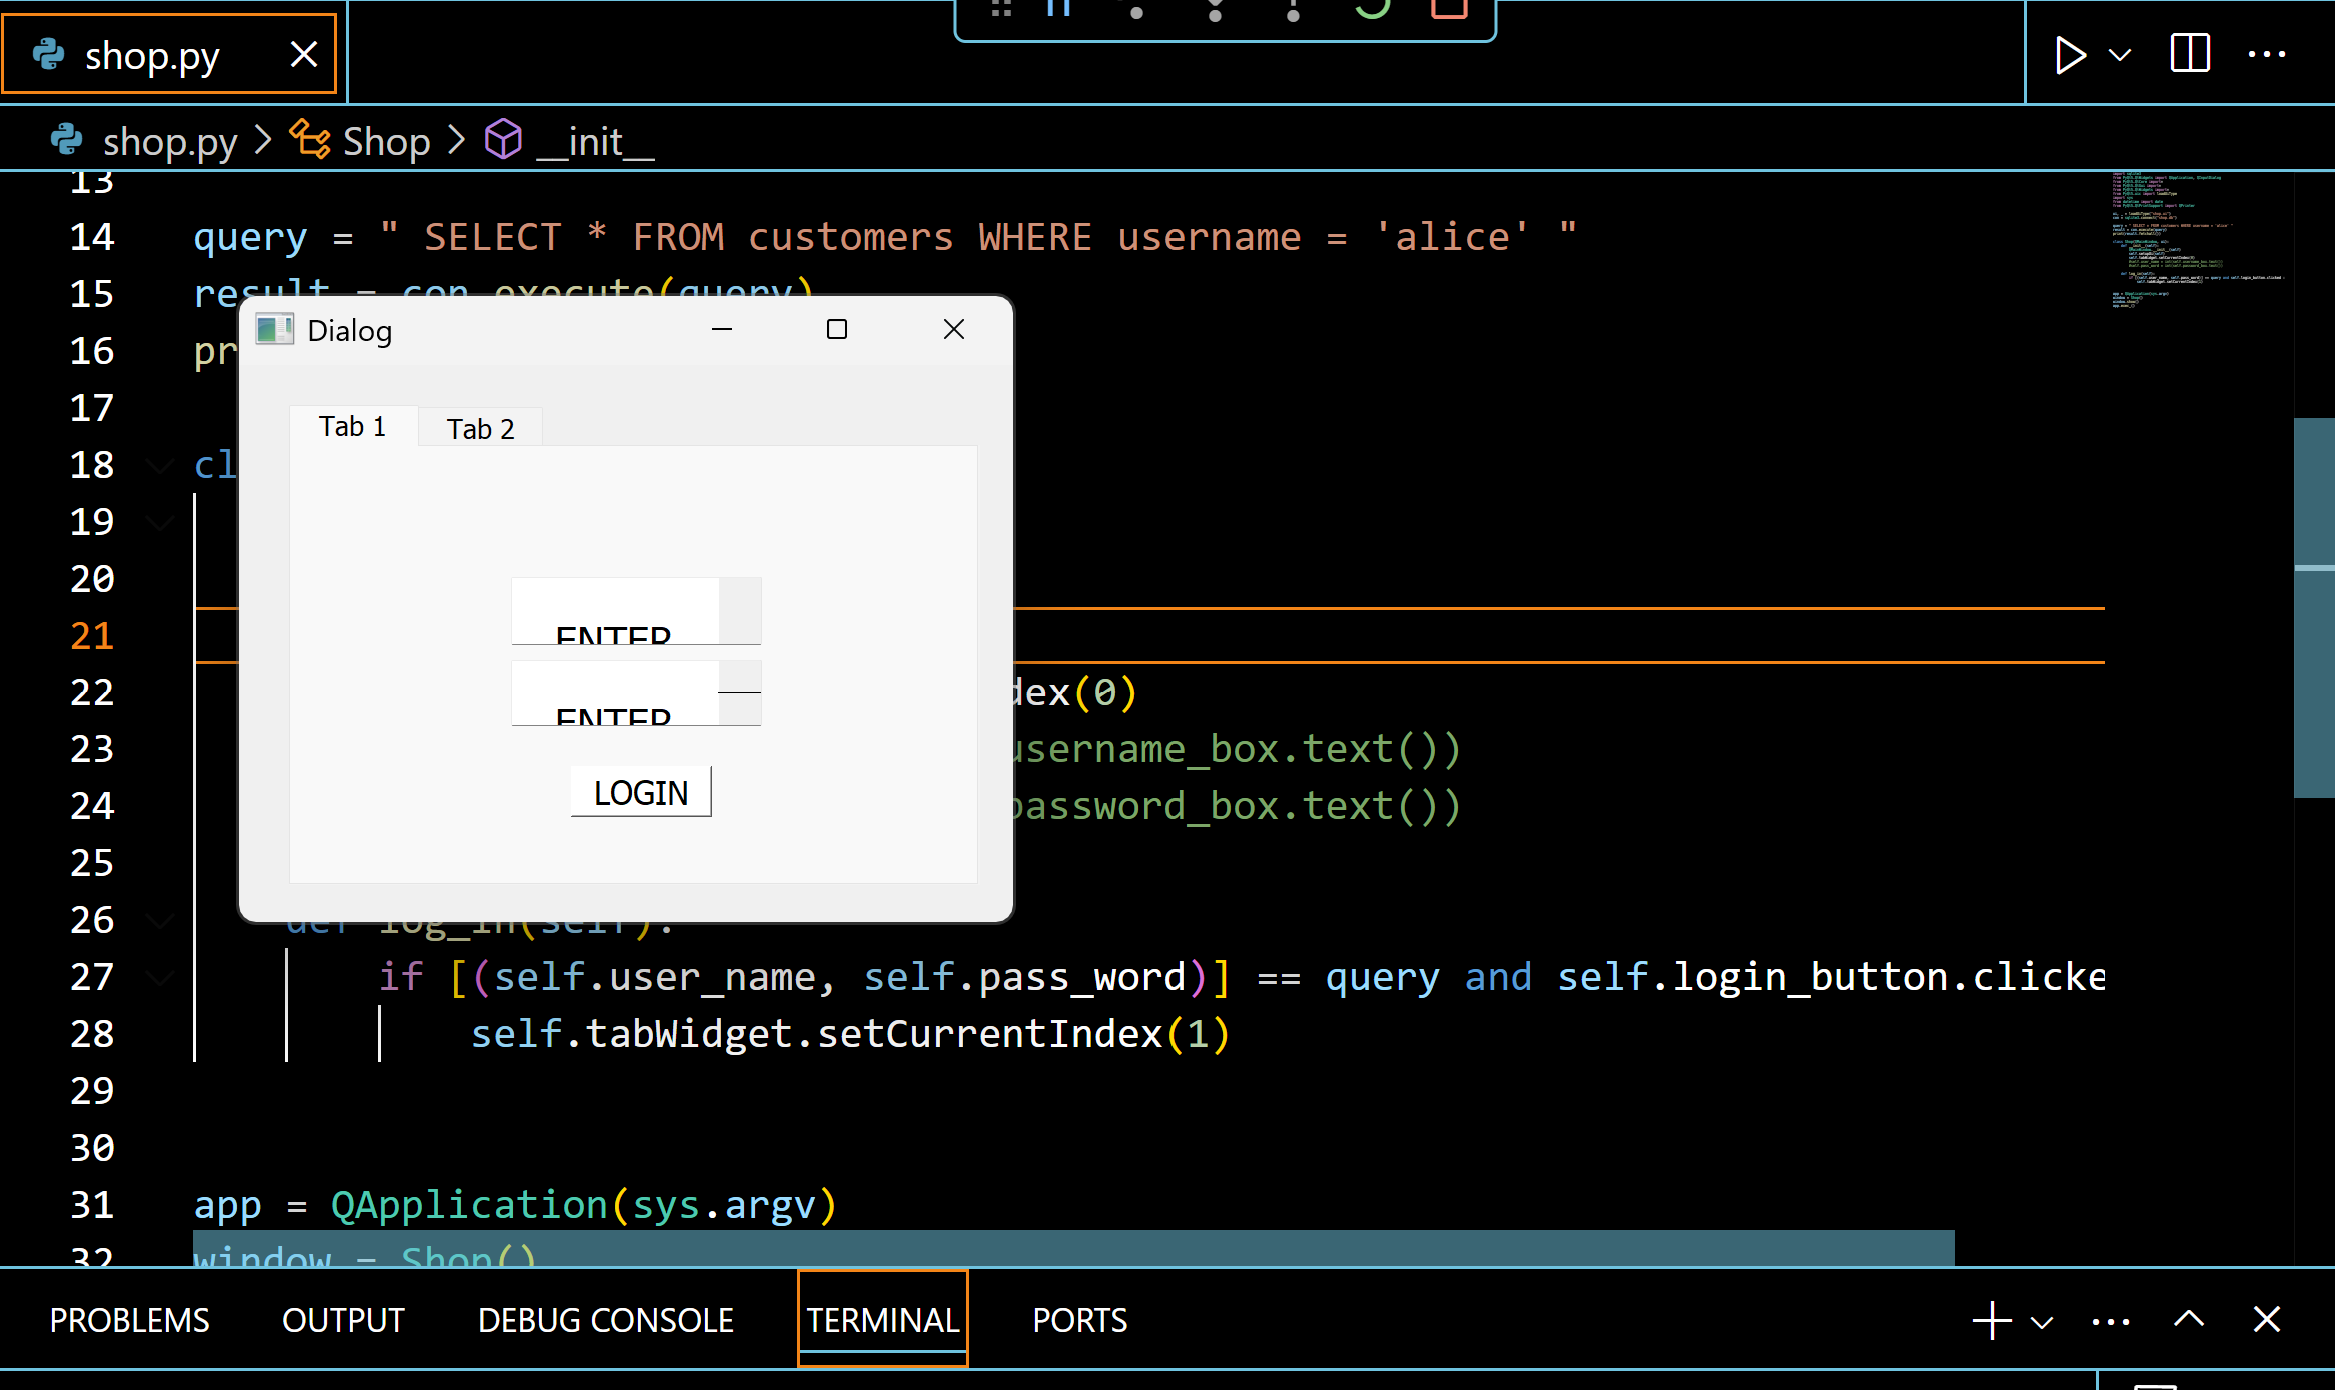Image resolution: width=2335 pixels, height=1390 pixels.
Task: Click the Python icon on the shop.py tab
Action: pyautogui.click(x=48, y=54)
